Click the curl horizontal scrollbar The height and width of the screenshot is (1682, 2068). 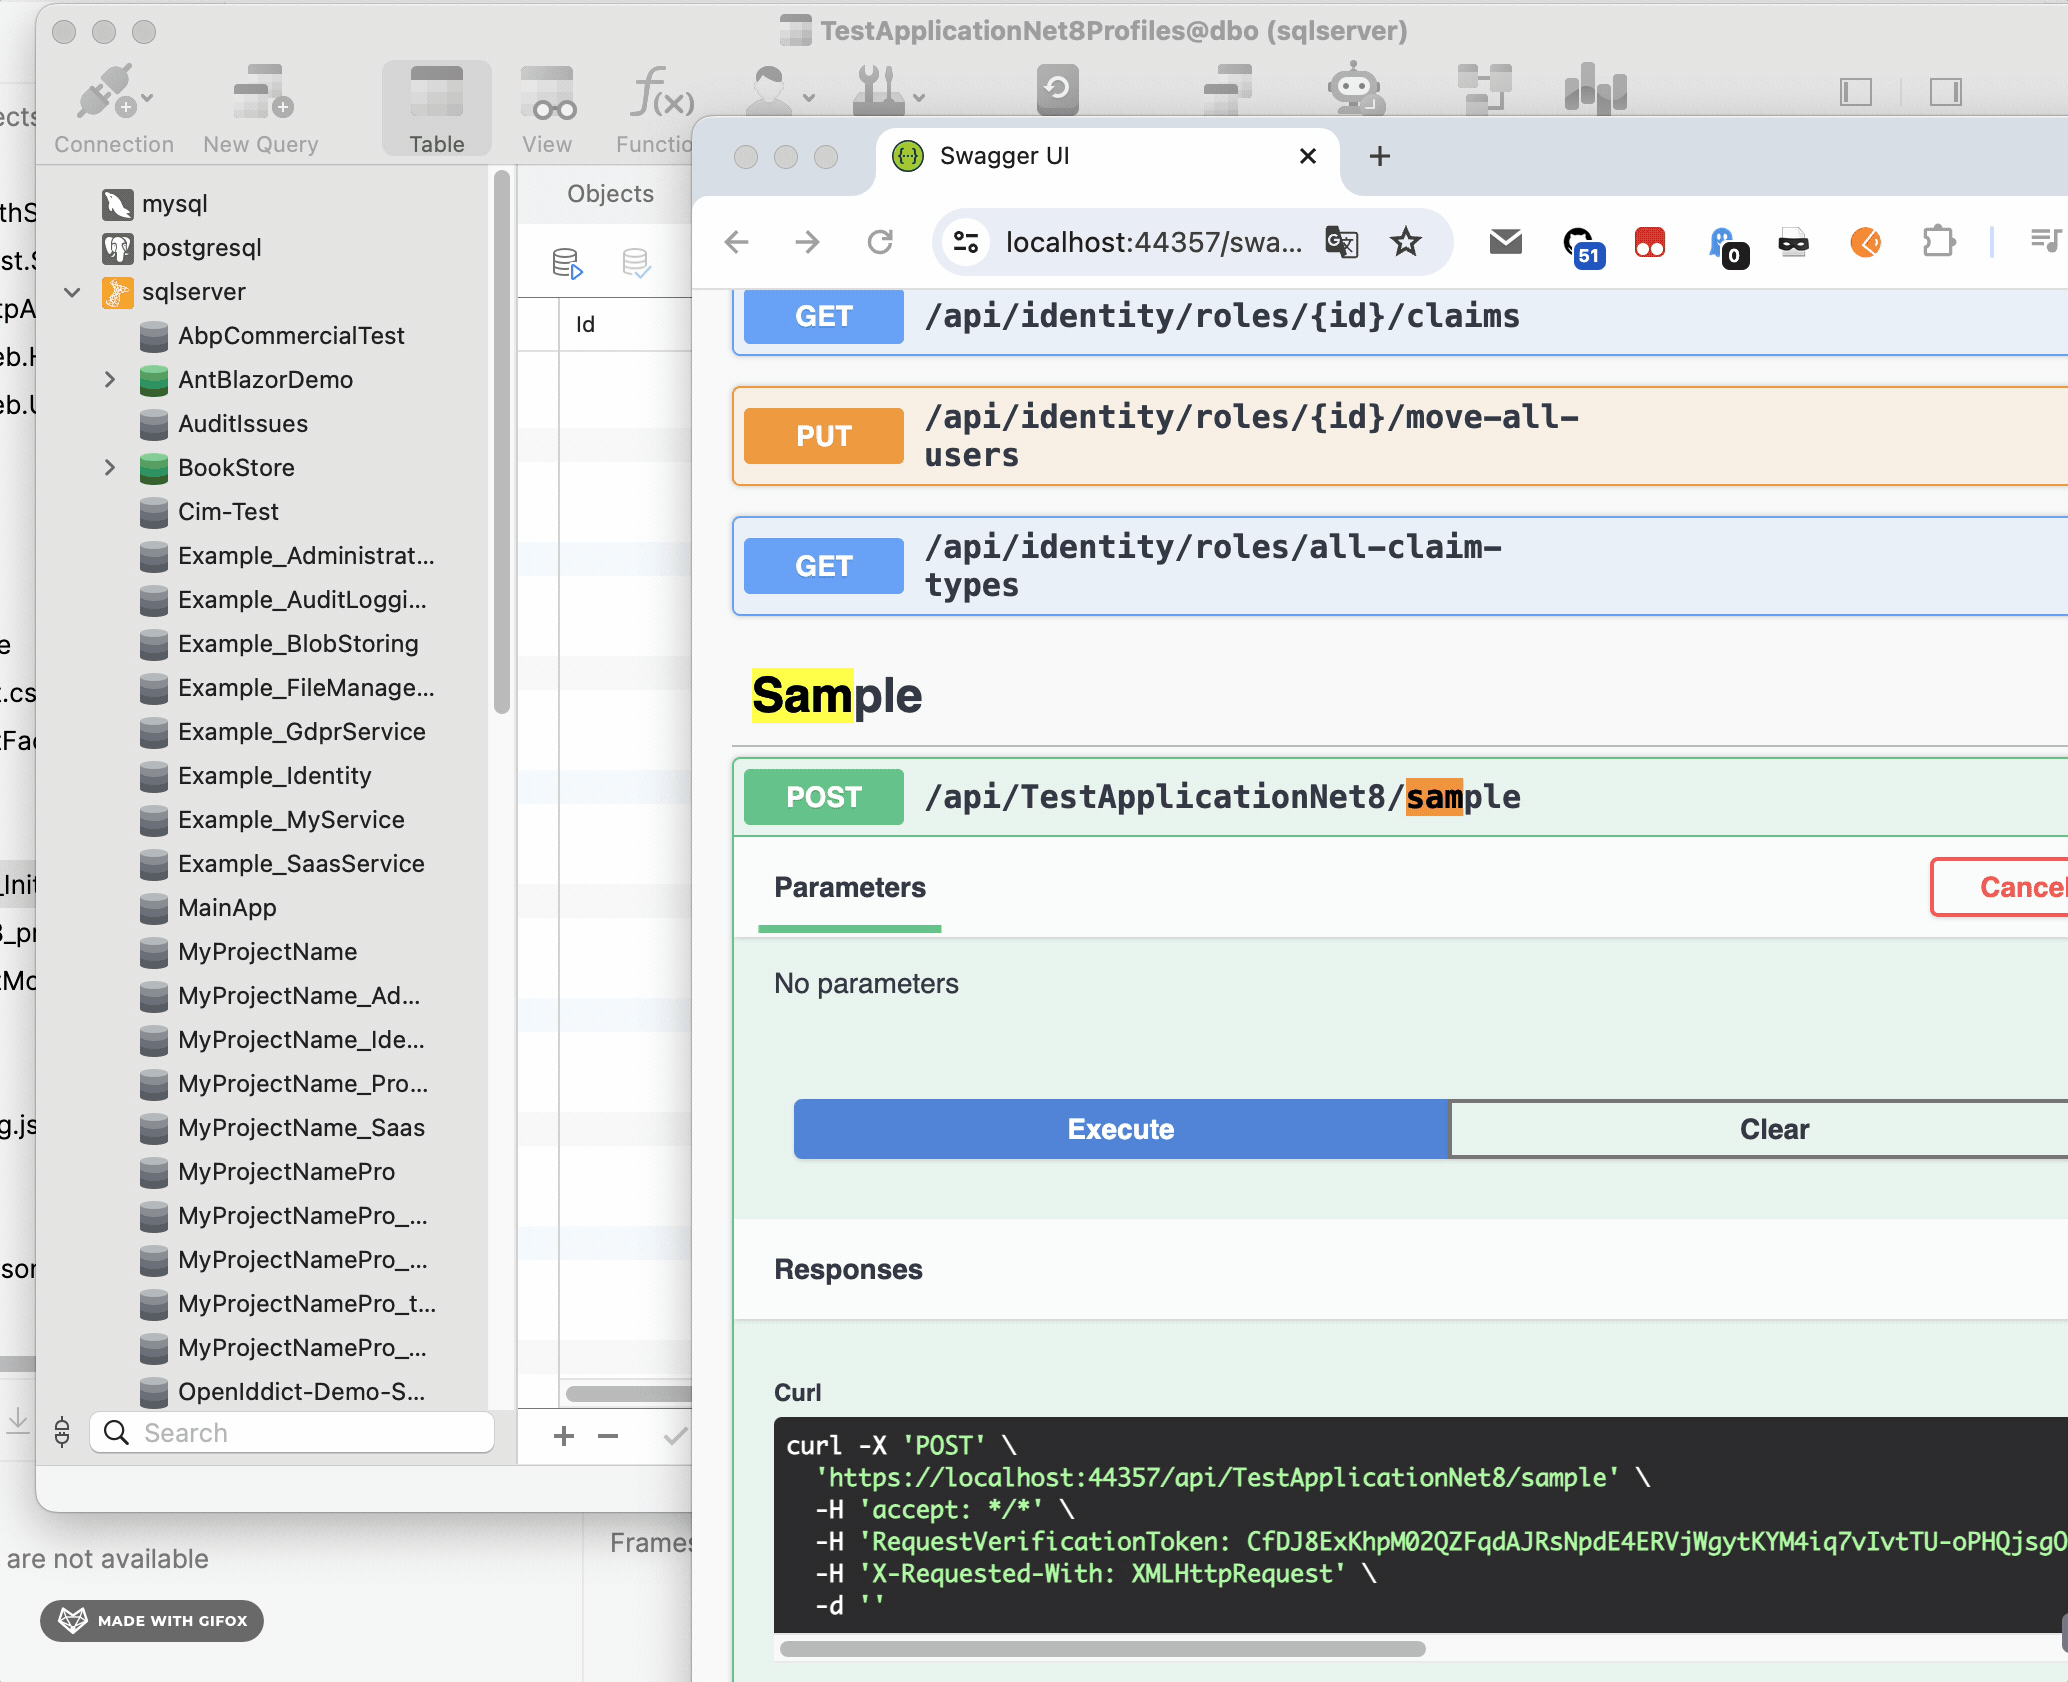(x=1102, y=1649)
